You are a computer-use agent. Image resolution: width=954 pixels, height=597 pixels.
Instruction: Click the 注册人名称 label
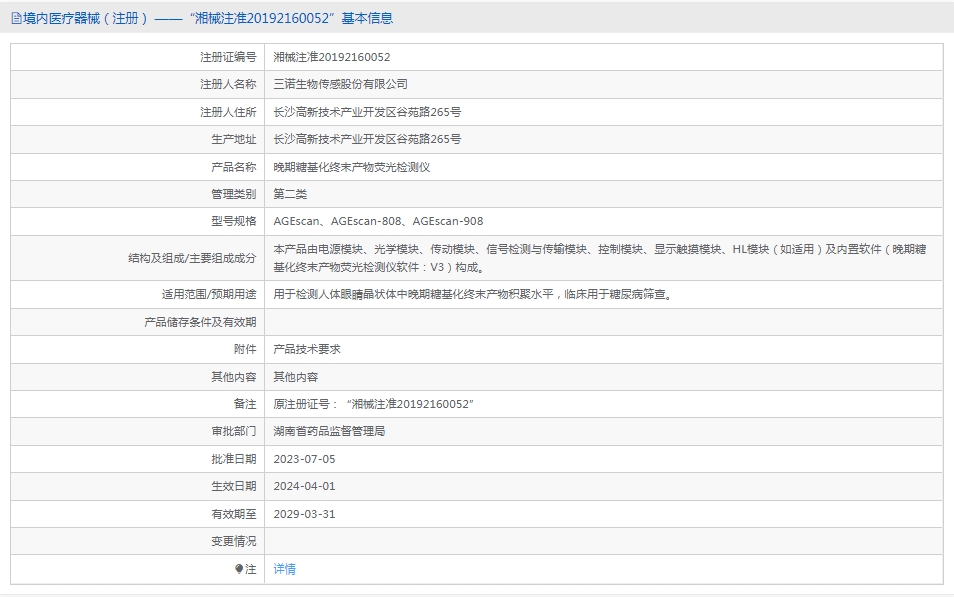[x=228, y=85]
